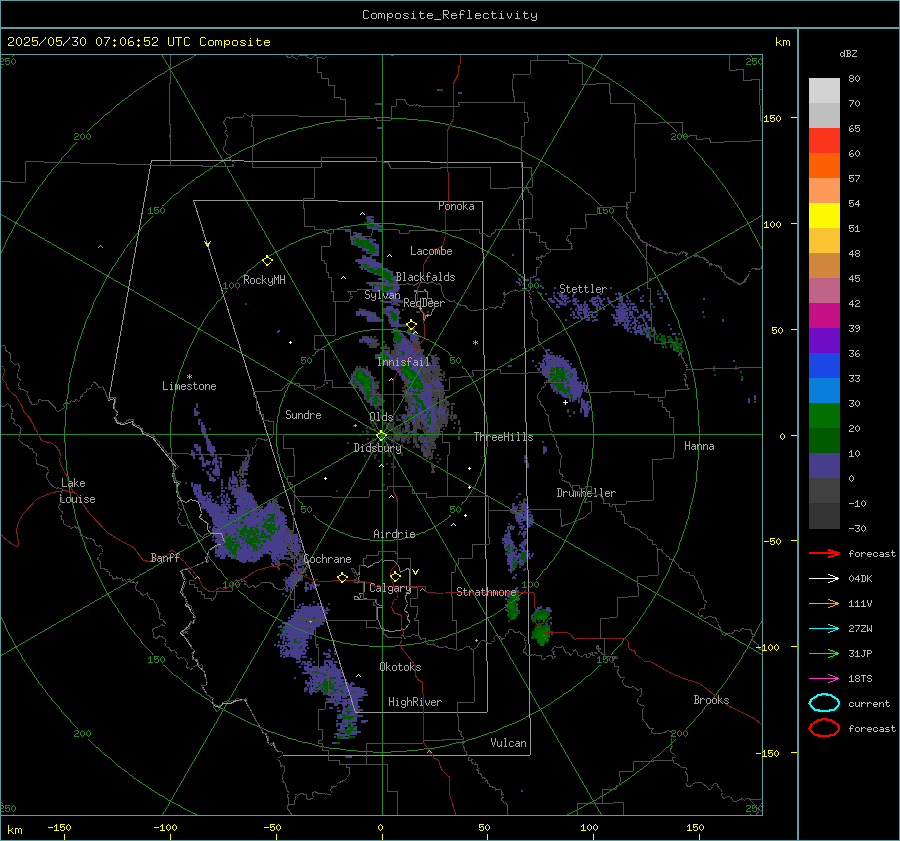The image size is (900, 841).
Task: Click the Strathmore label
Action: tap(487, 592)
